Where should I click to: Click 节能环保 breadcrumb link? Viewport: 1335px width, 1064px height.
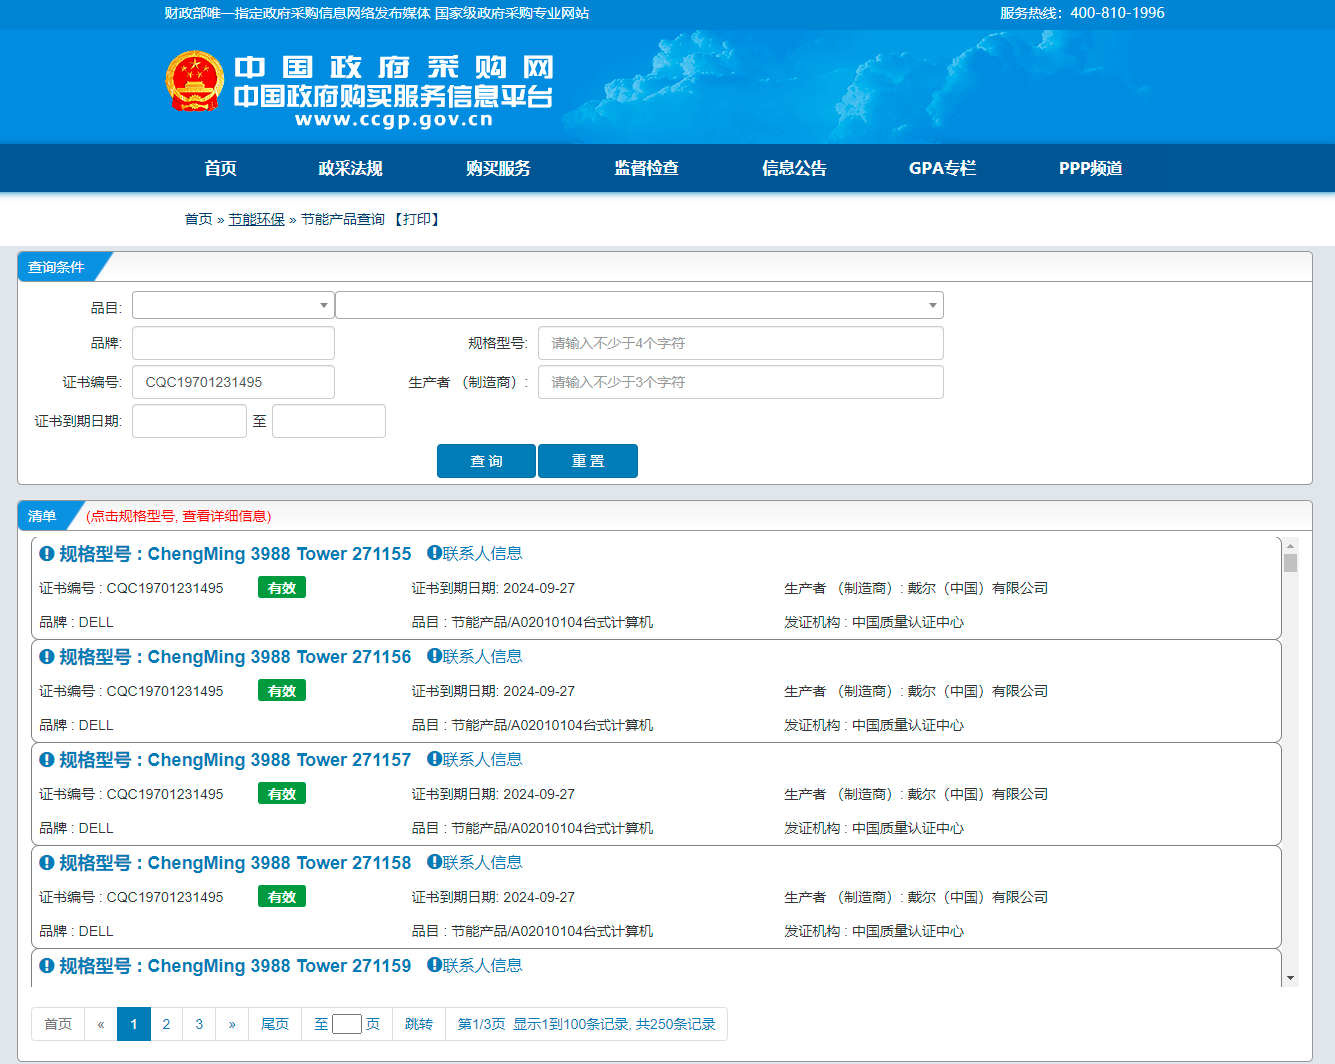[256, 219]
